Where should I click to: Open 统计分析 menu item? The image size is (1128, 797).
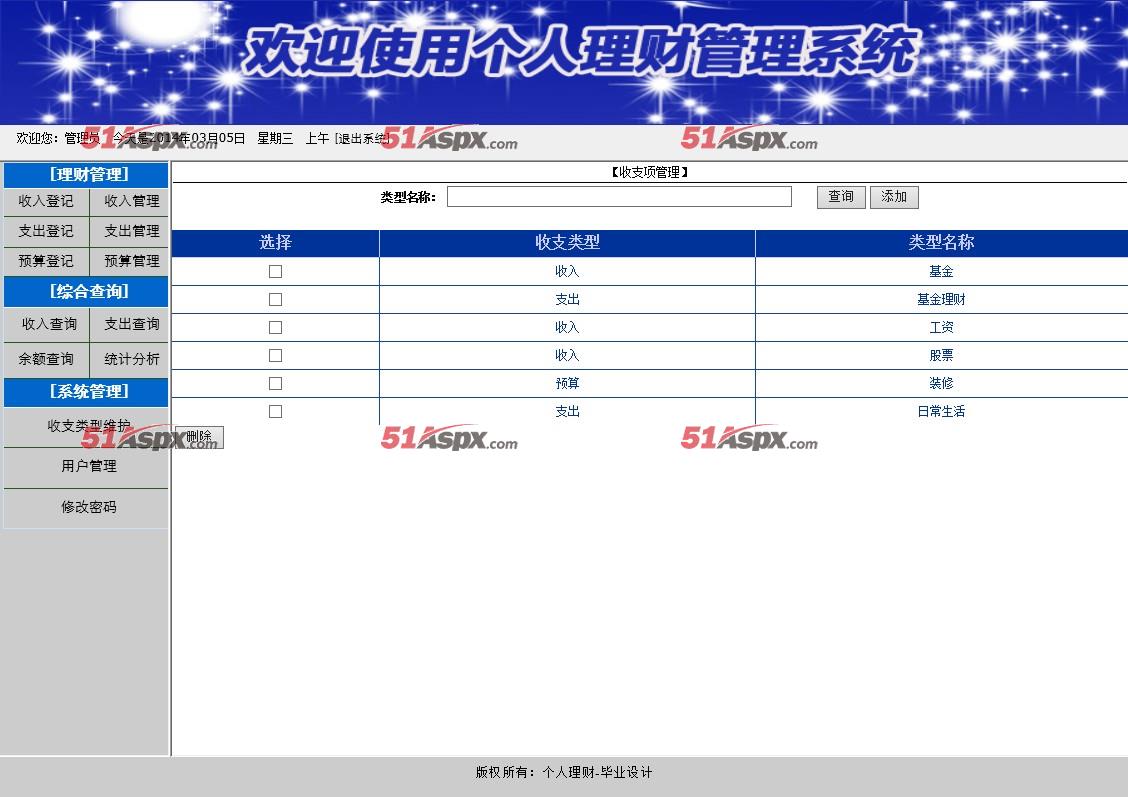point(132,359)
